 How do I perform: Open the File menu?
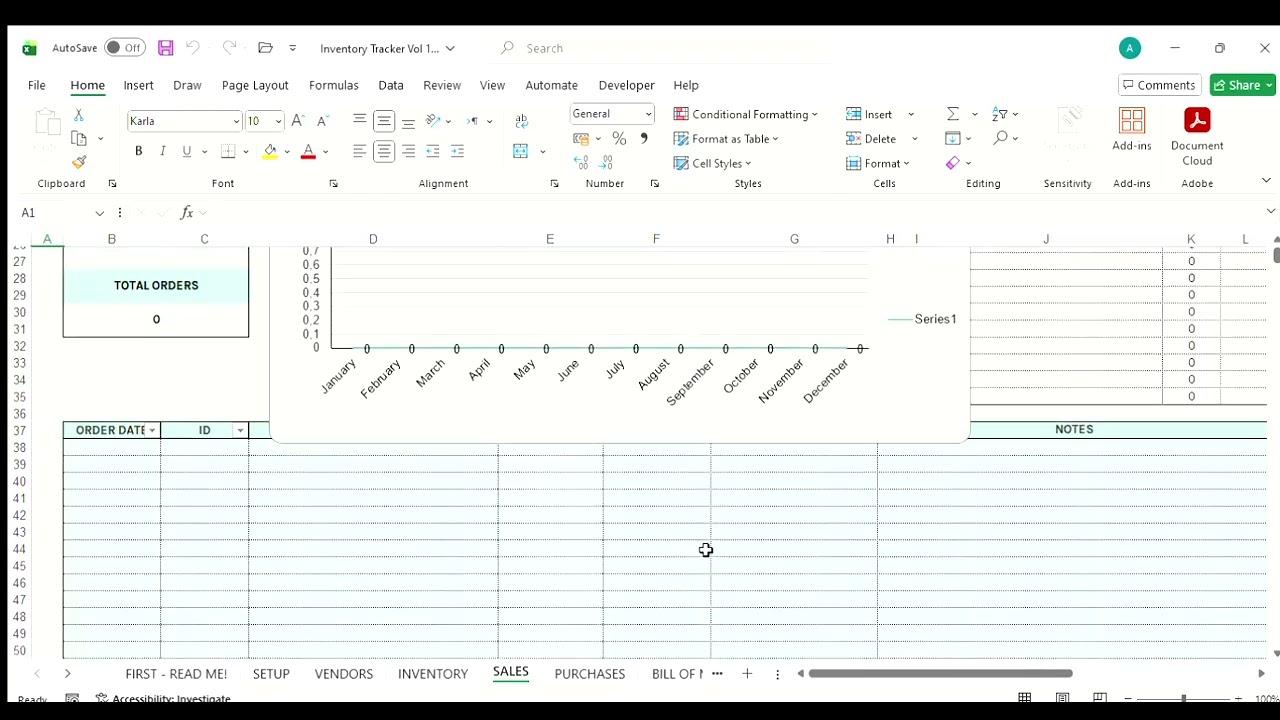click(x=37, y=85)
